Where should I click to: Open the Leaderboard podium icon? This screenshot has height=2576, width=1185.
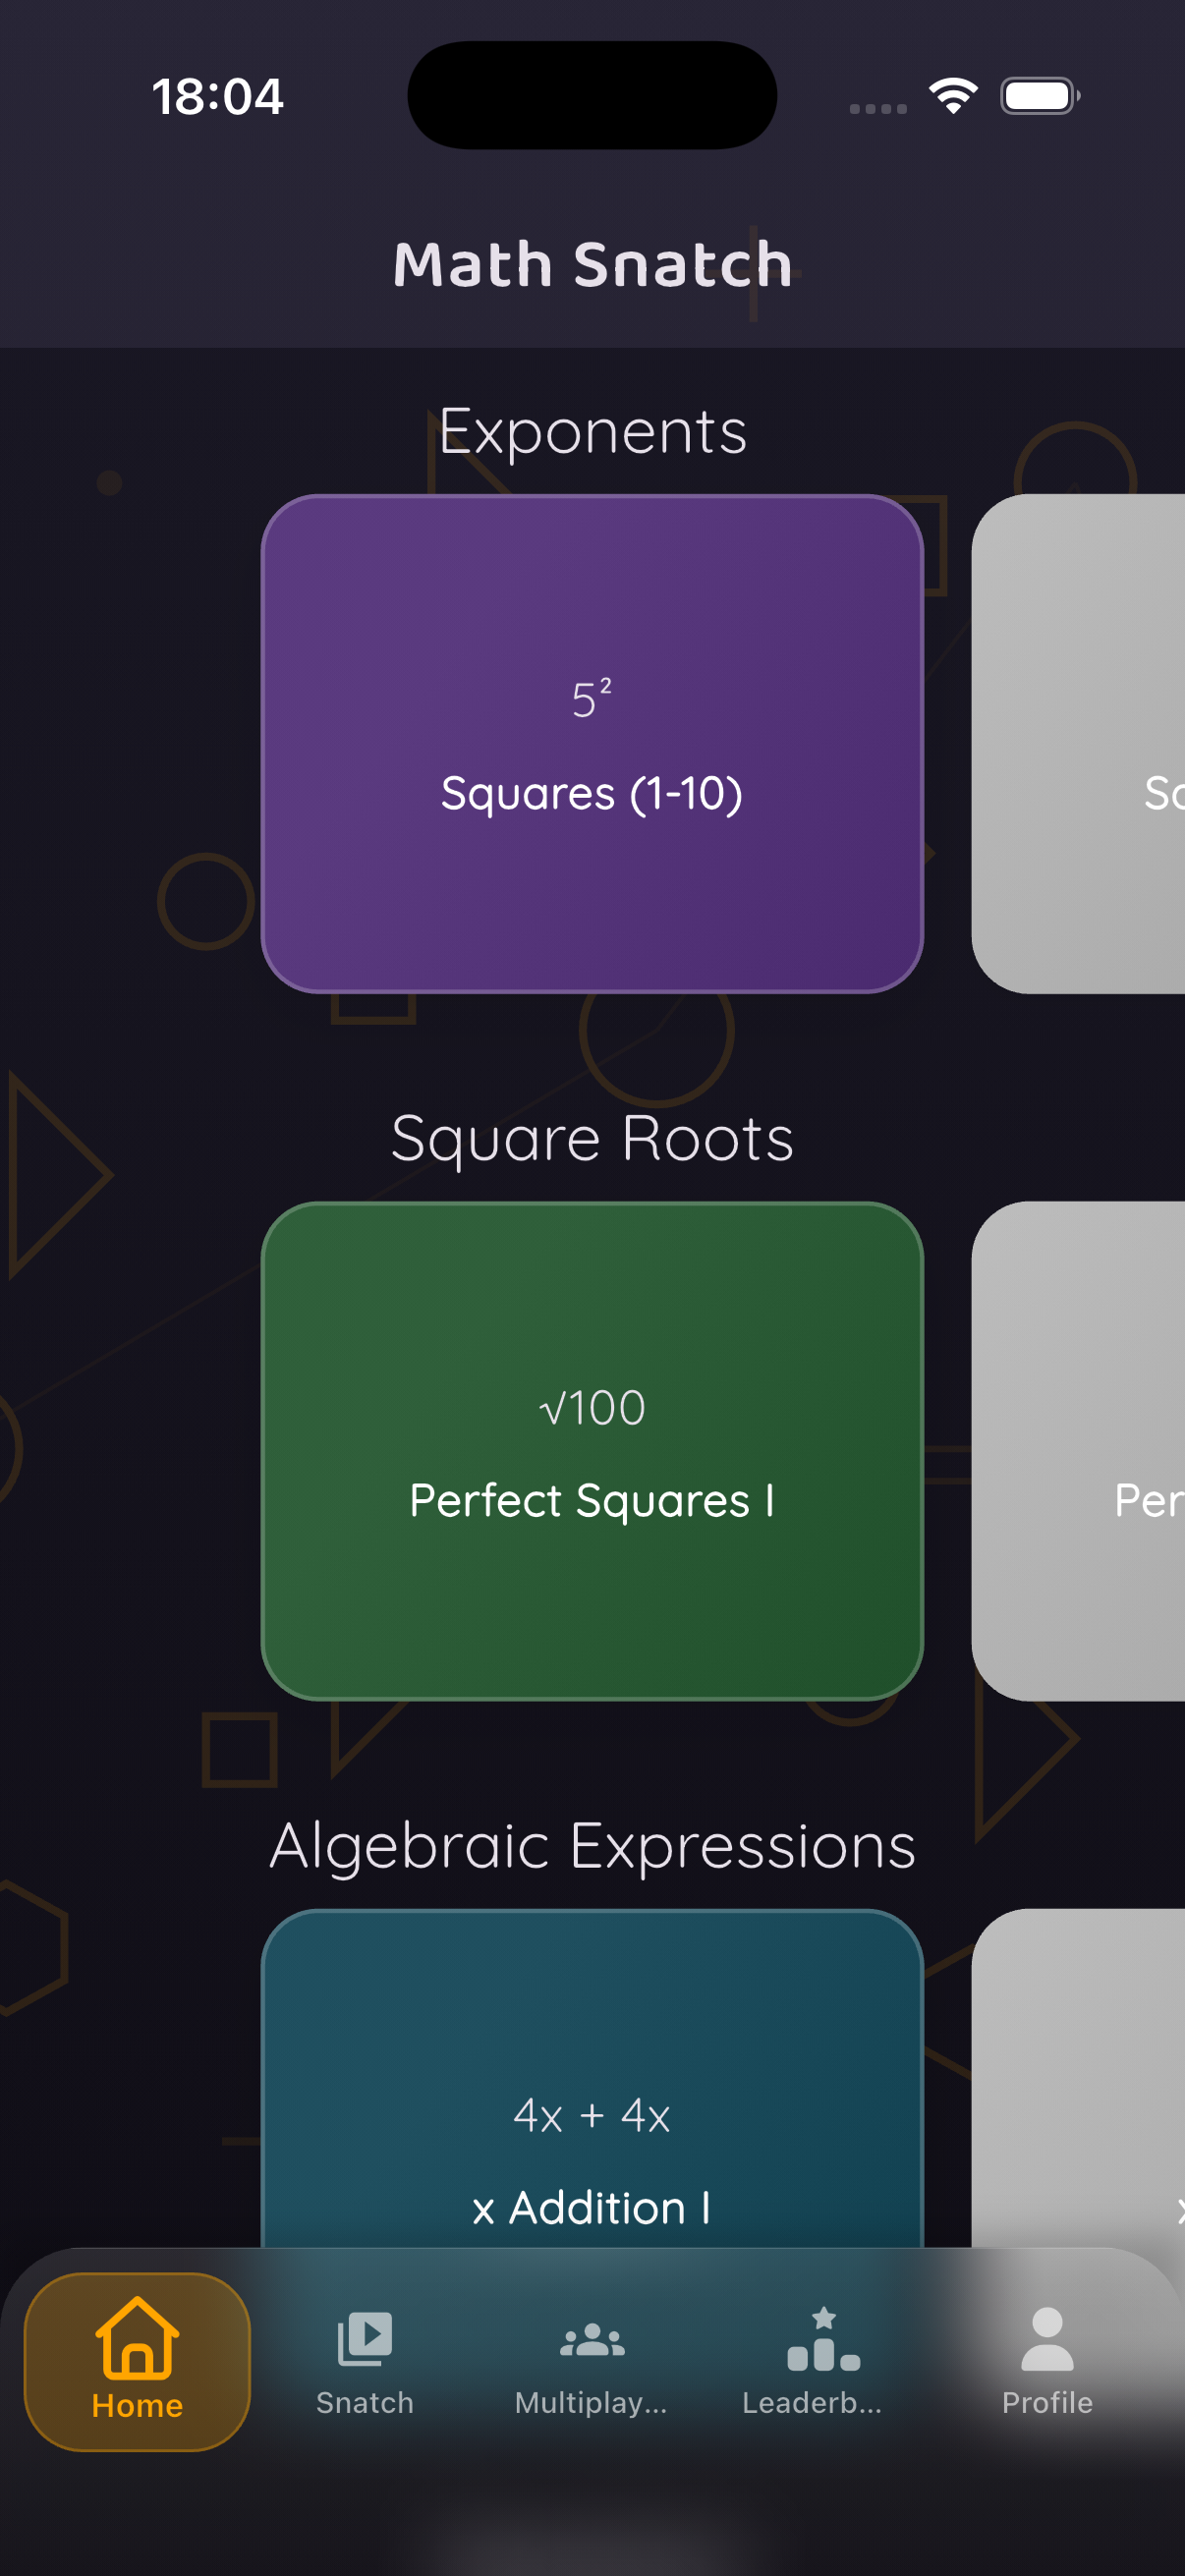click(x=823, y=2339)
